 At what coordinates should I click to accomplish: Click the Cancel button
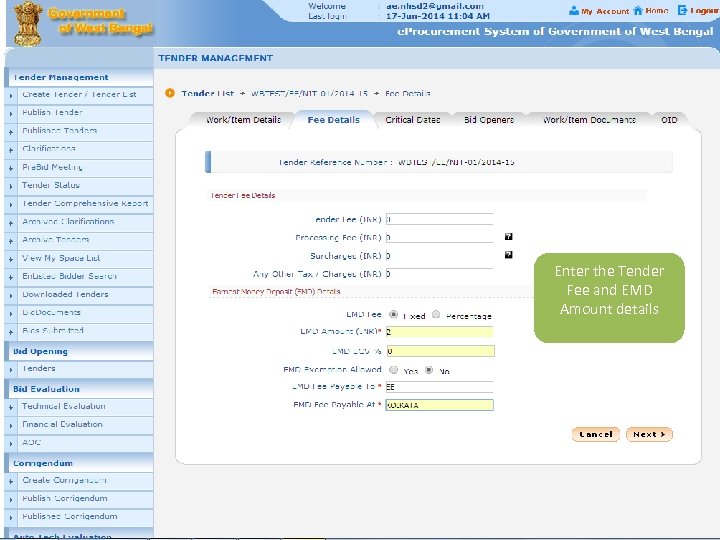(596, 434)
